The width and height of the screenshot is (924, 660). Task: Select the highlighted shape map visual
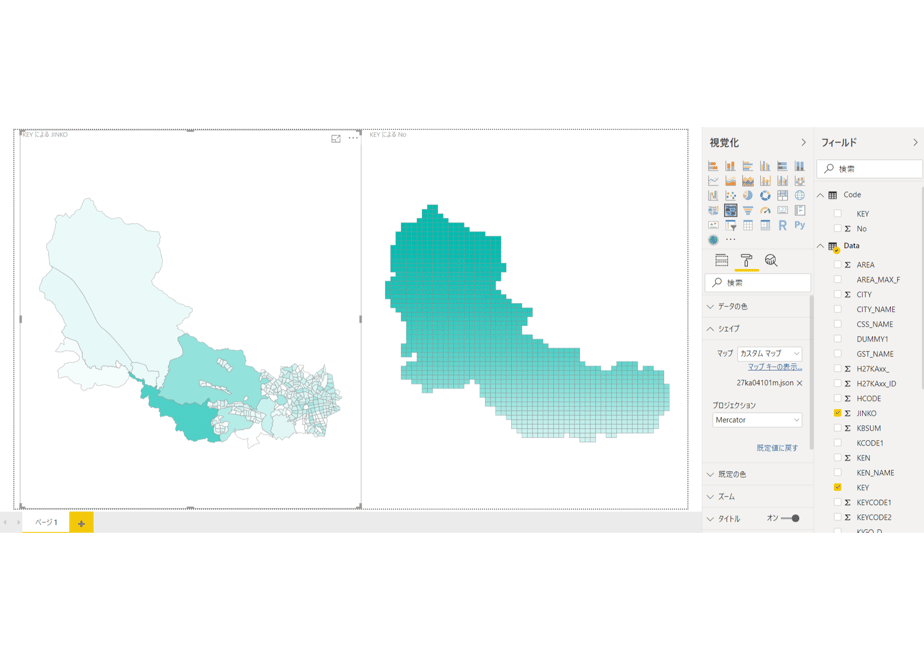(731, 210)
